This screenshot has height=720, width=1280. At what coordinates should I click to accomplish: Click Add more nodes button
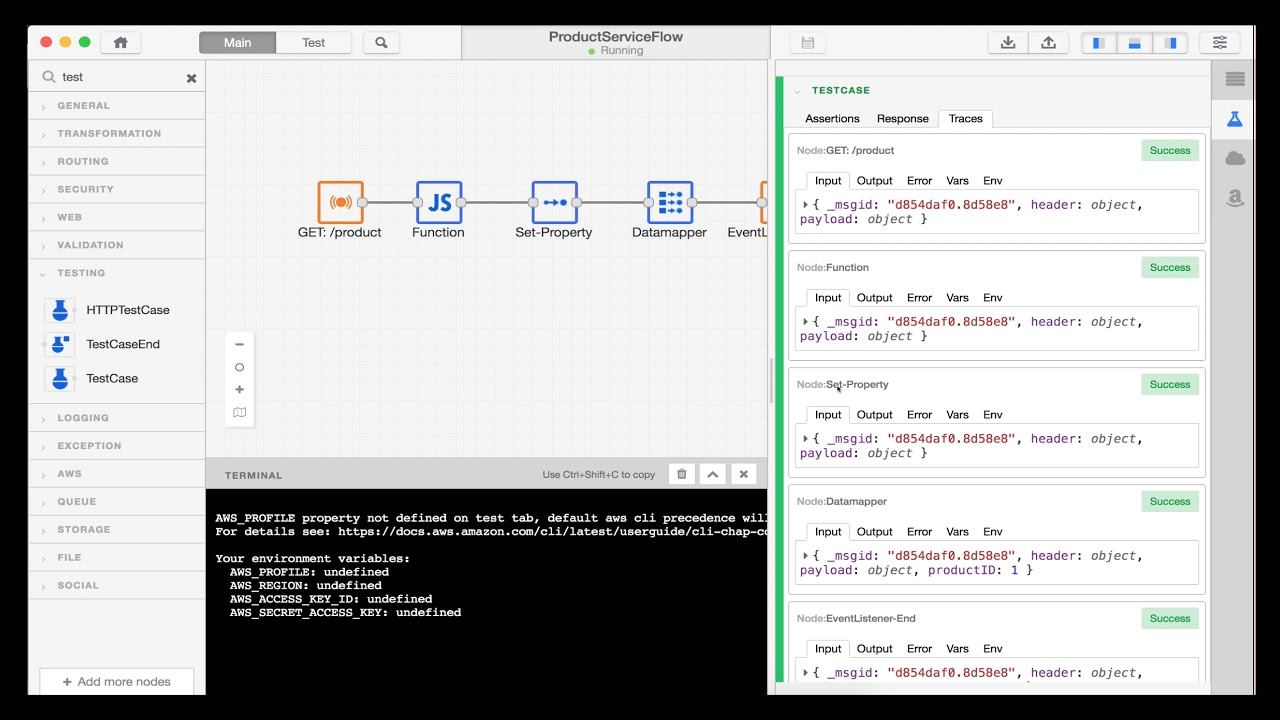coord(116,682)
